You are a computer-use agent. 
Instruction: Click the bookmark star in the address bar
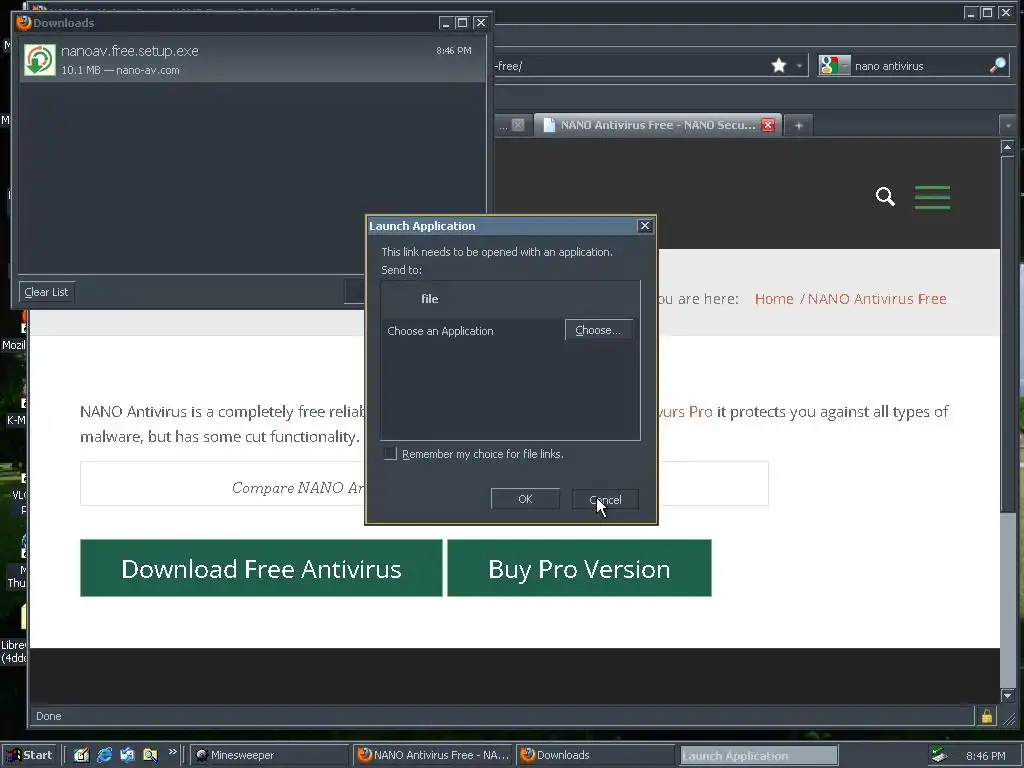point(778,65)
